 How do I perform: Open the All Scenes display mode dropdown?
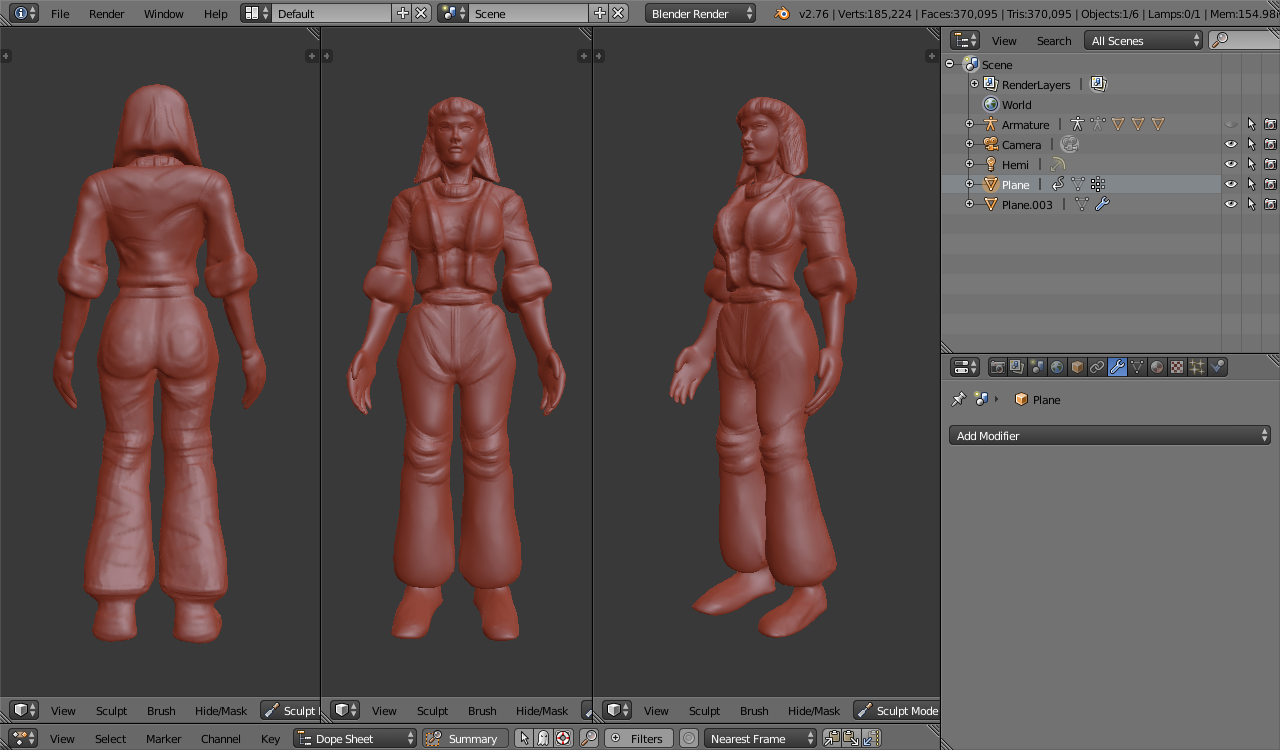point(1143,40)
